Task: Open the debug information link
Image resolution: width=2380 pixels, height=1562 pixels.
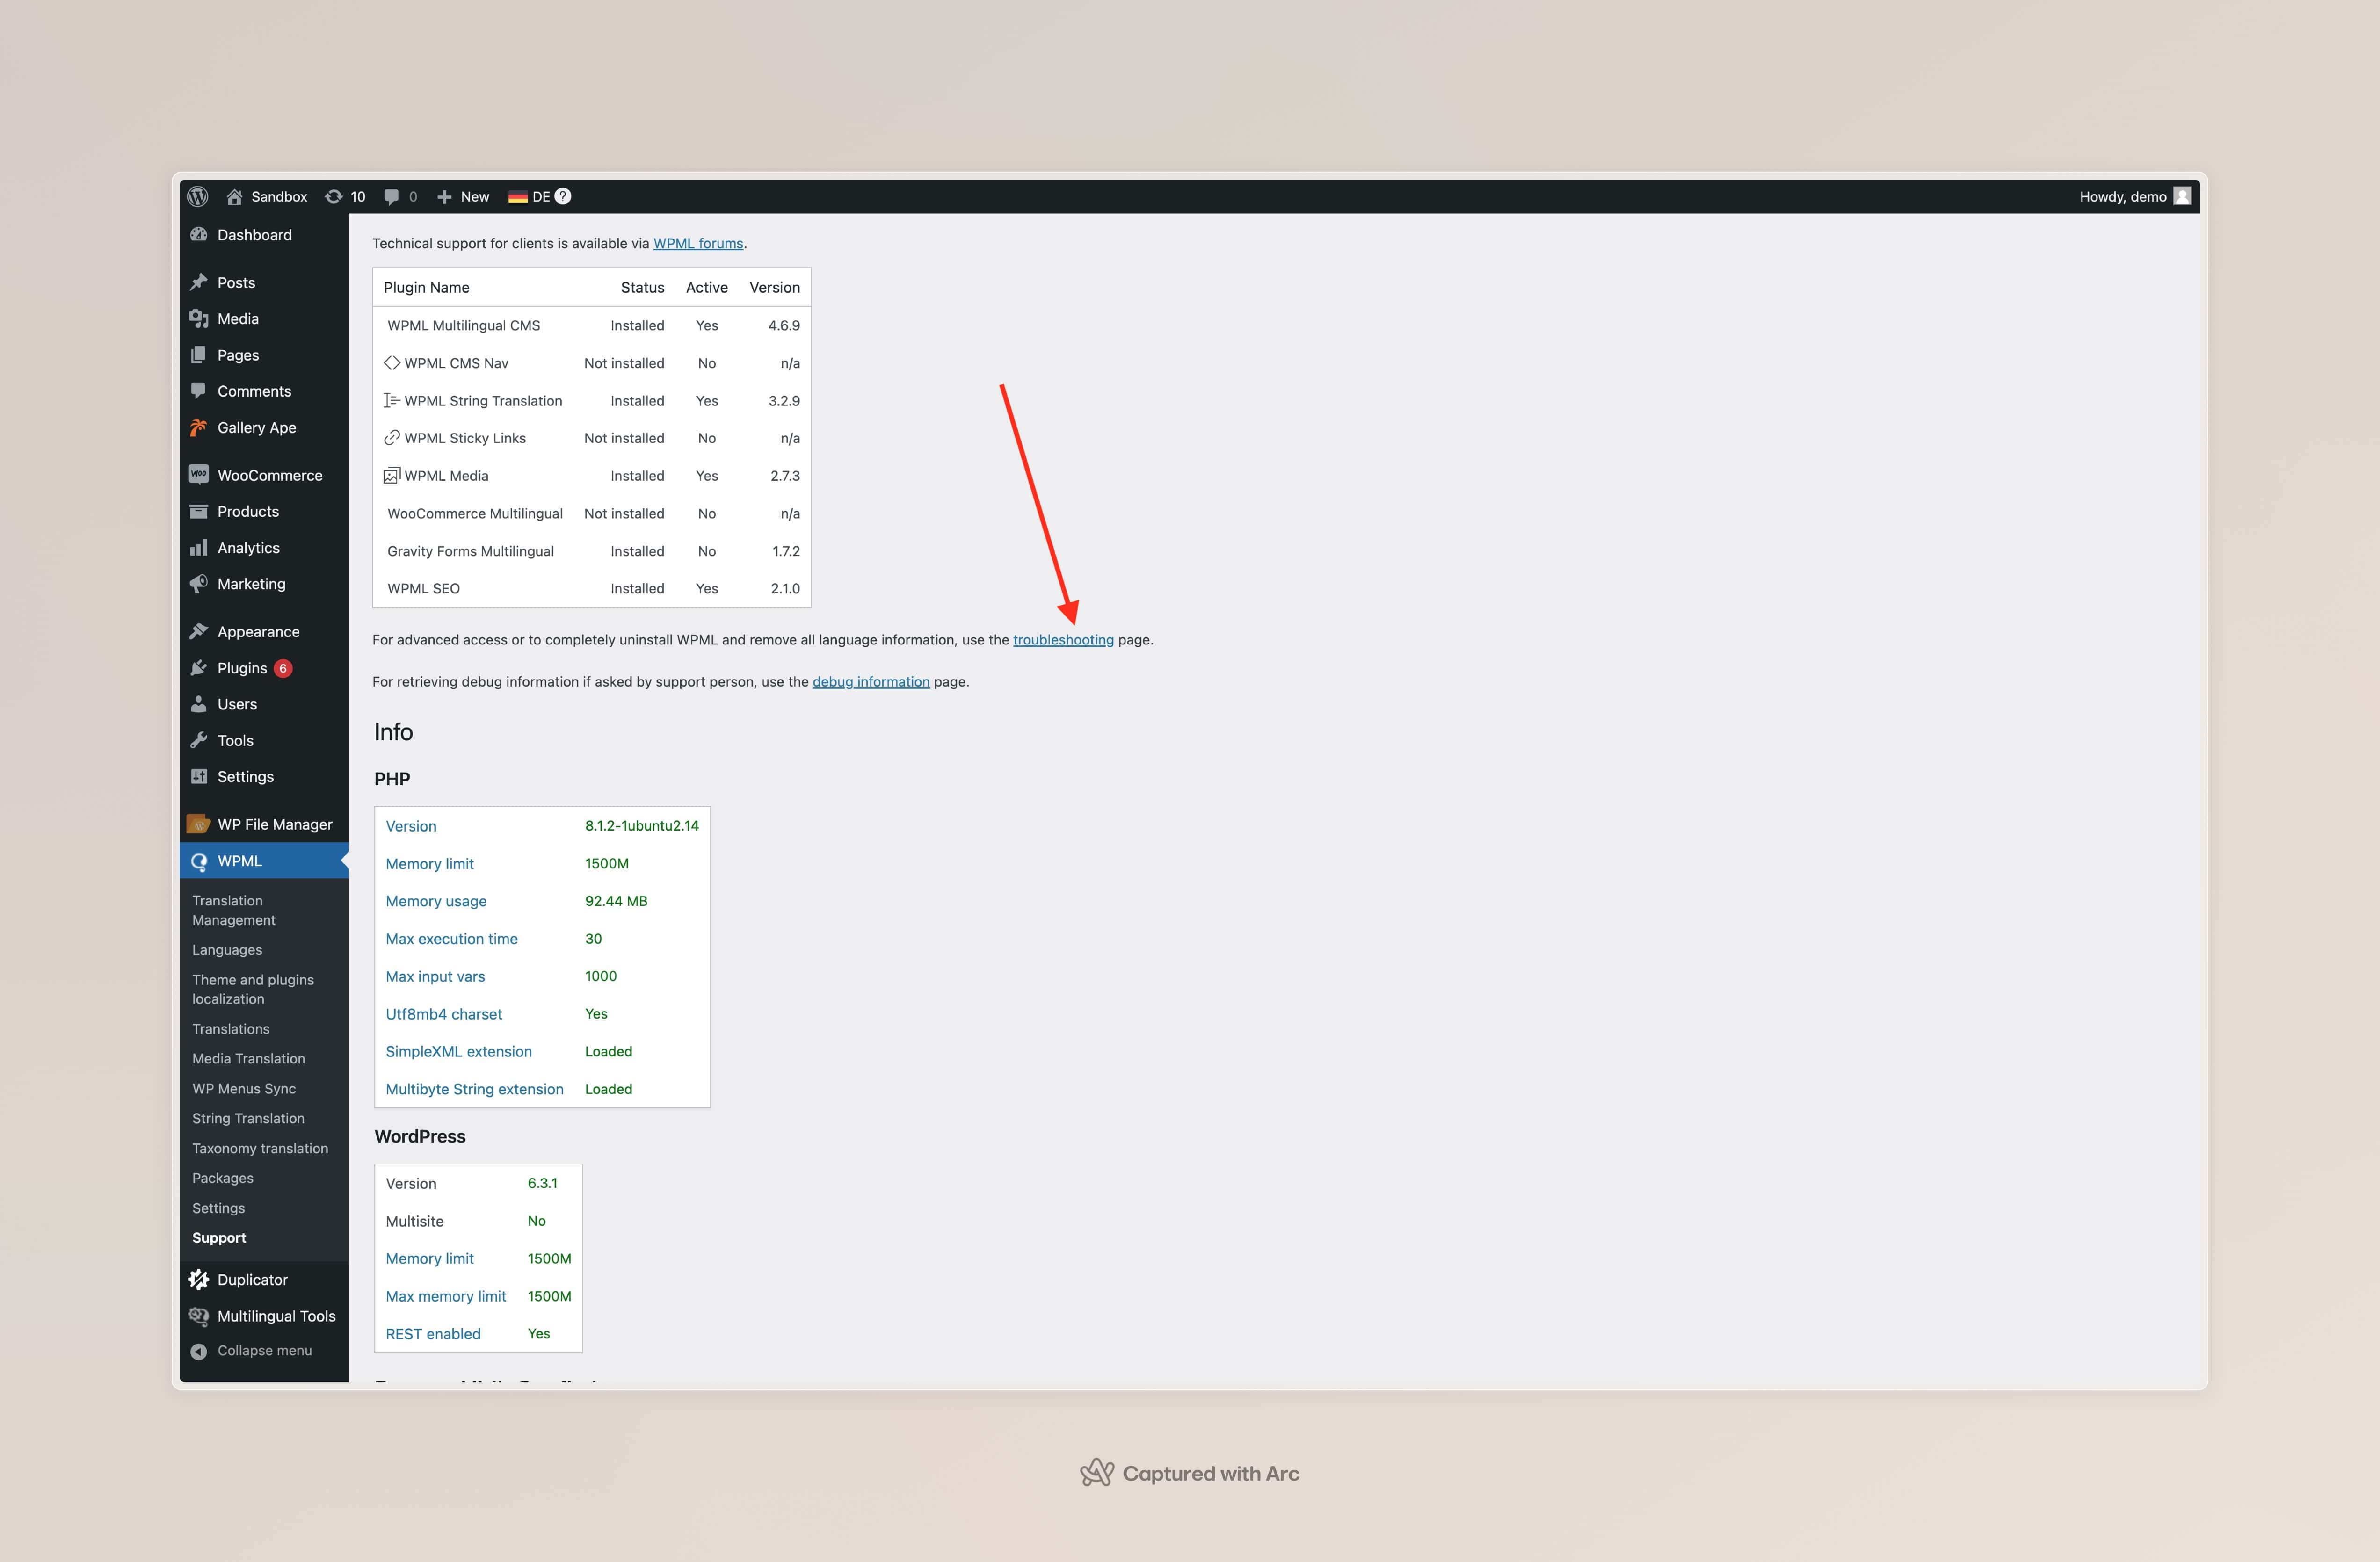Action: [871, 681]
